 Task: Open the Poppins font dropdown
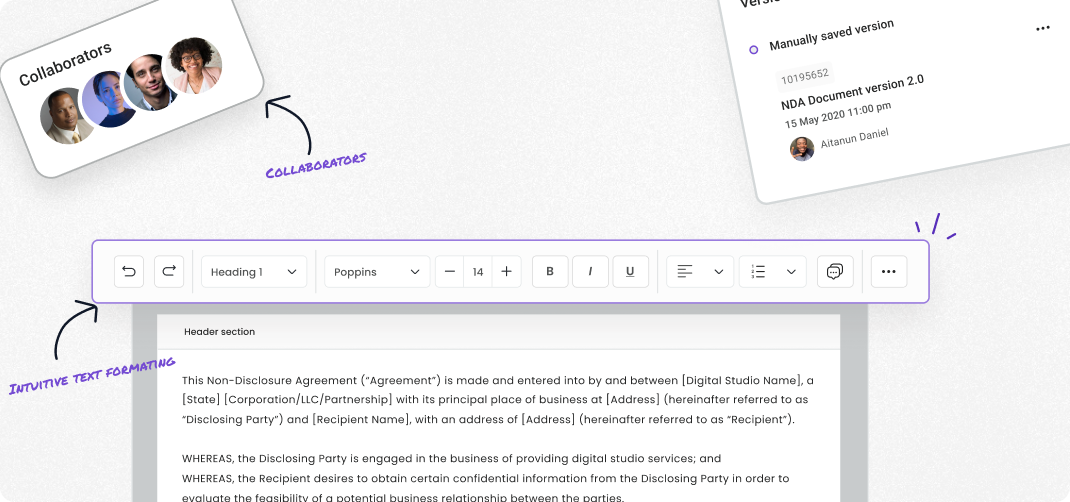[x=377, y=271]
